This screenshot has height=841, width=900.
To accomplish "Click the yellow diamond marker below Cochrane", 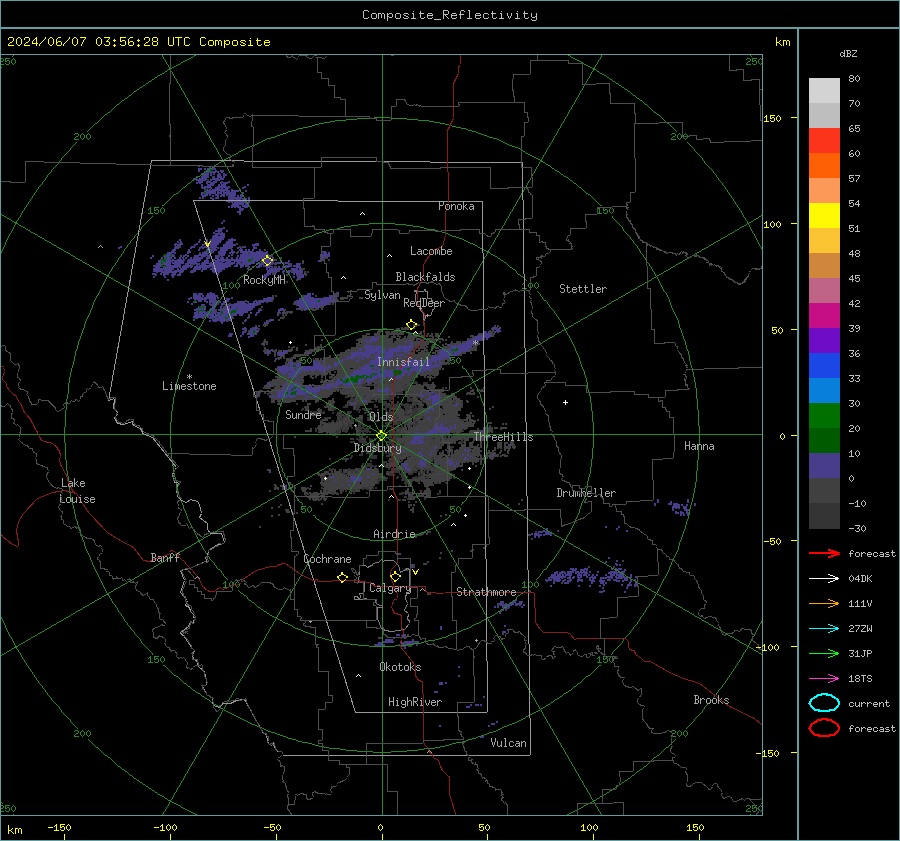I will (342, 577).
